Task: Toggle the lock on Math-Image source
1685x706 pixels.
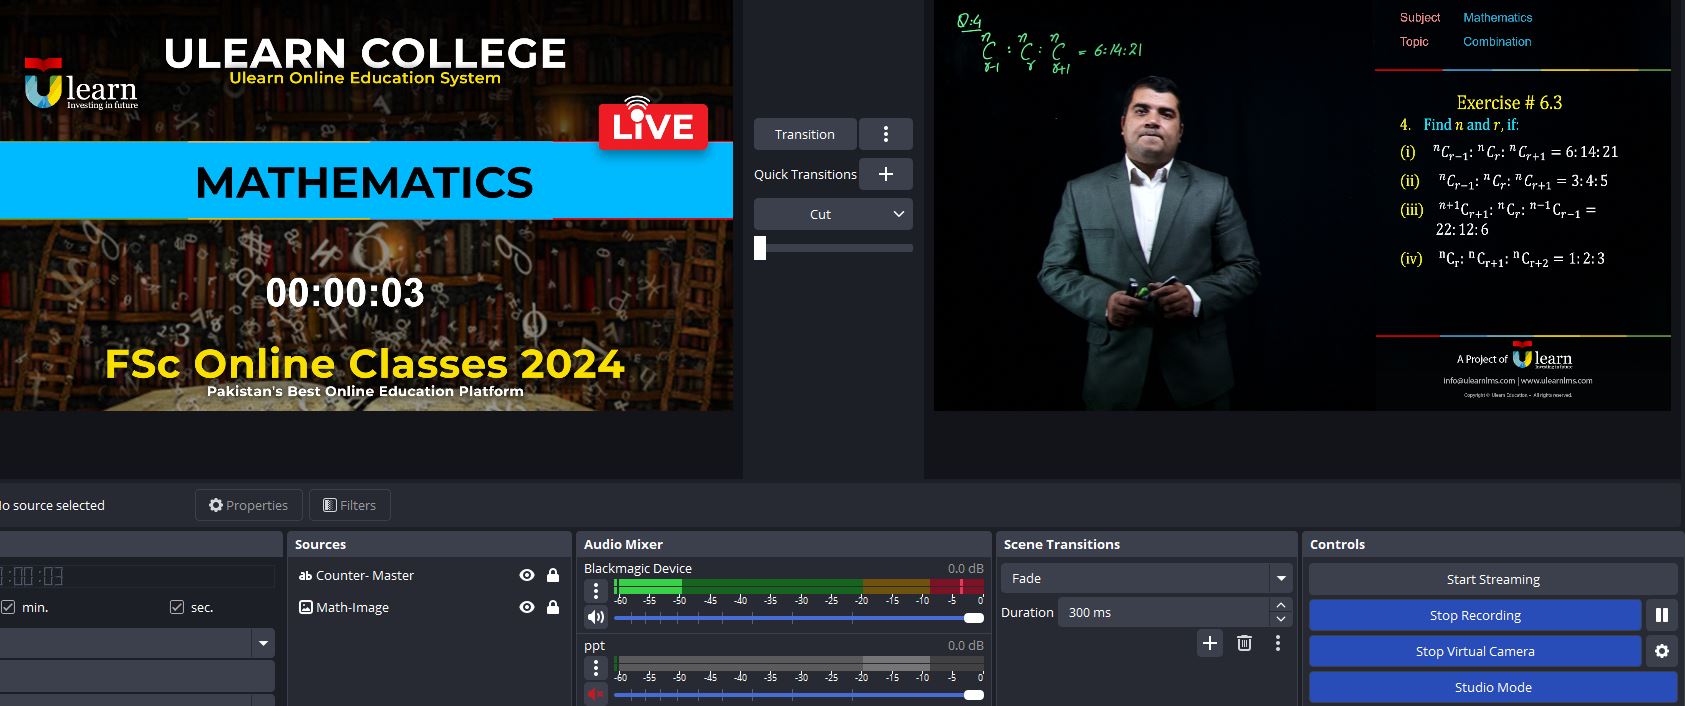Action: (553, 608)
